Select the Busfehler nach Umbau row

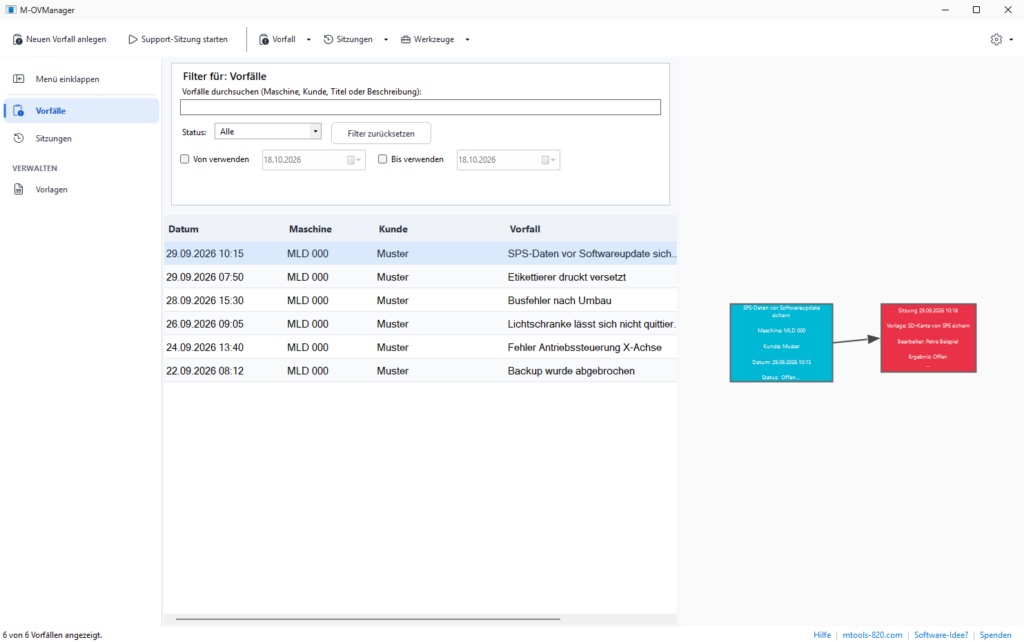421,300
